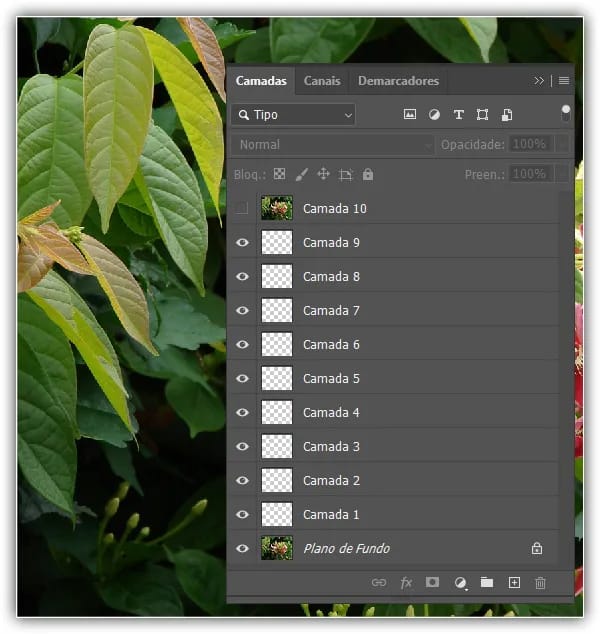Add a layer mask

(433, 582)
